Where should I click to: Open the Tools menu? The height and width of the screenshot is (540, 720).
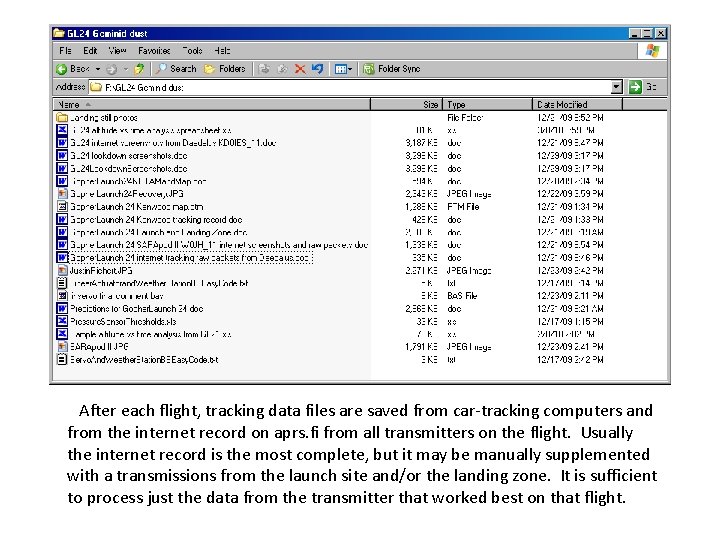192,51
